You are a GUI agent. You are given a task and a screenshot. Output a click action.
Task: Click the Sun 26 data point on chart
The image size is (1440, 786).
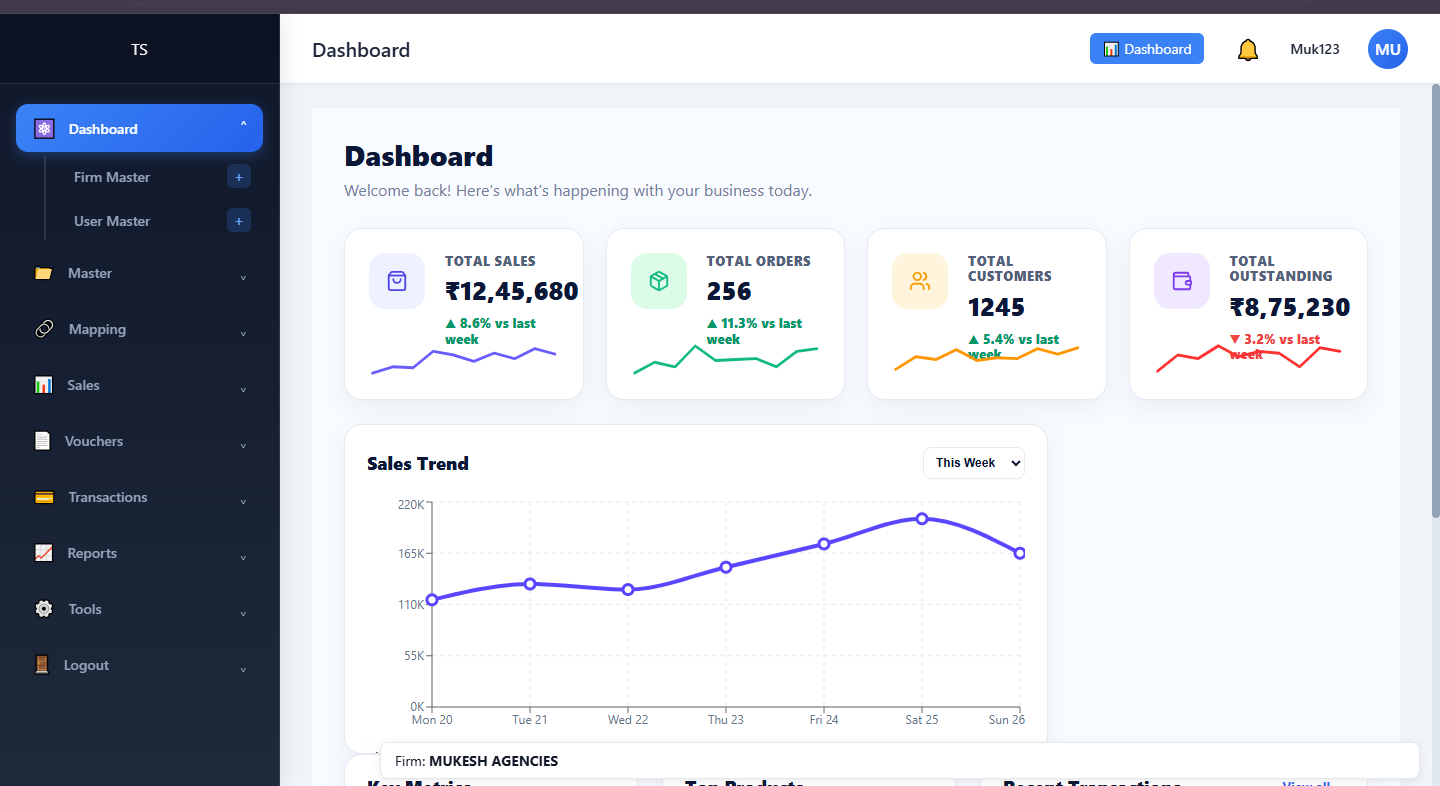pyautogui.click(x=1020, y=553)
